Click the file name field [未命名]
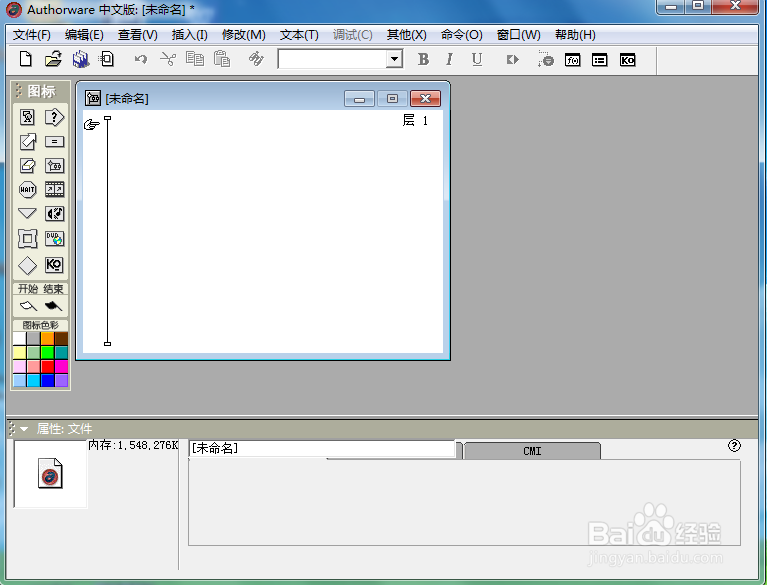767x585 pixels. pos(322,448)
